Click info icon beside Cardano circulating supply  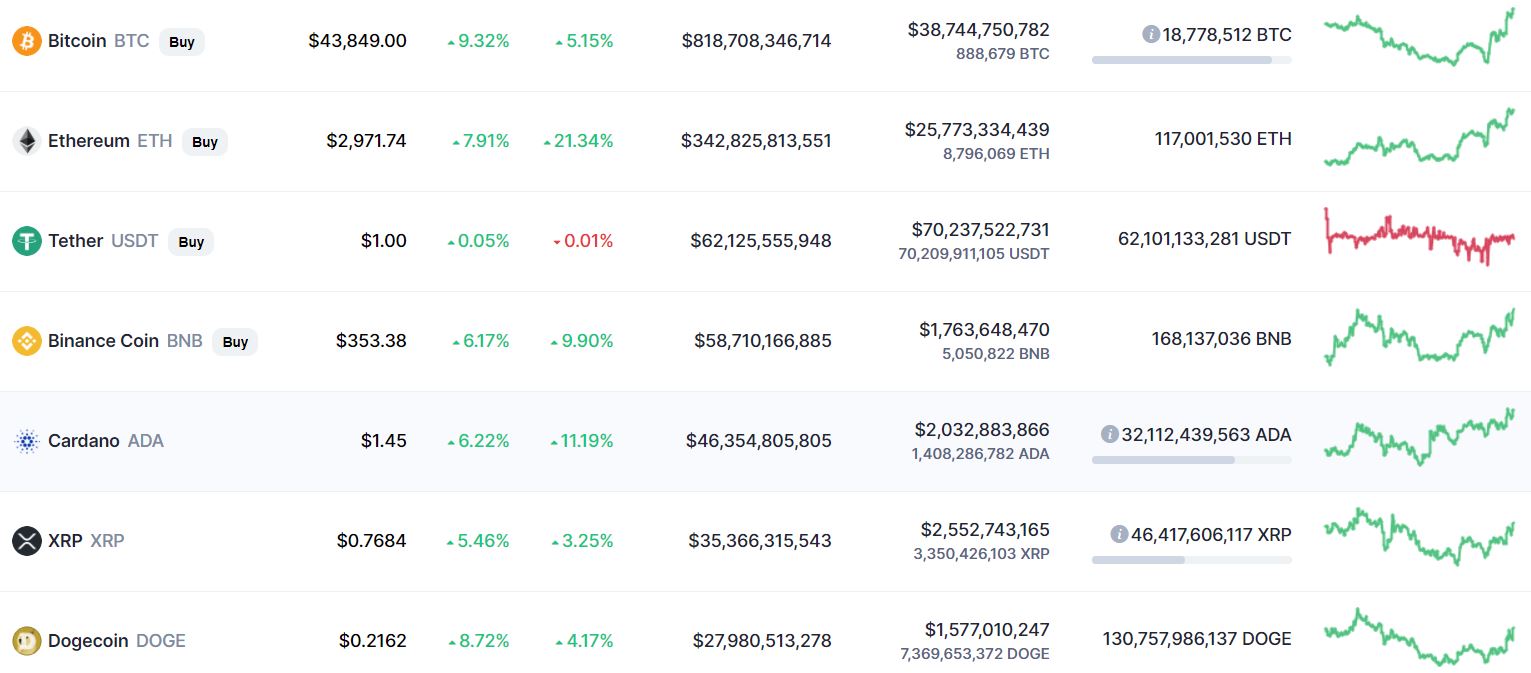click(x=1109, y=434)
